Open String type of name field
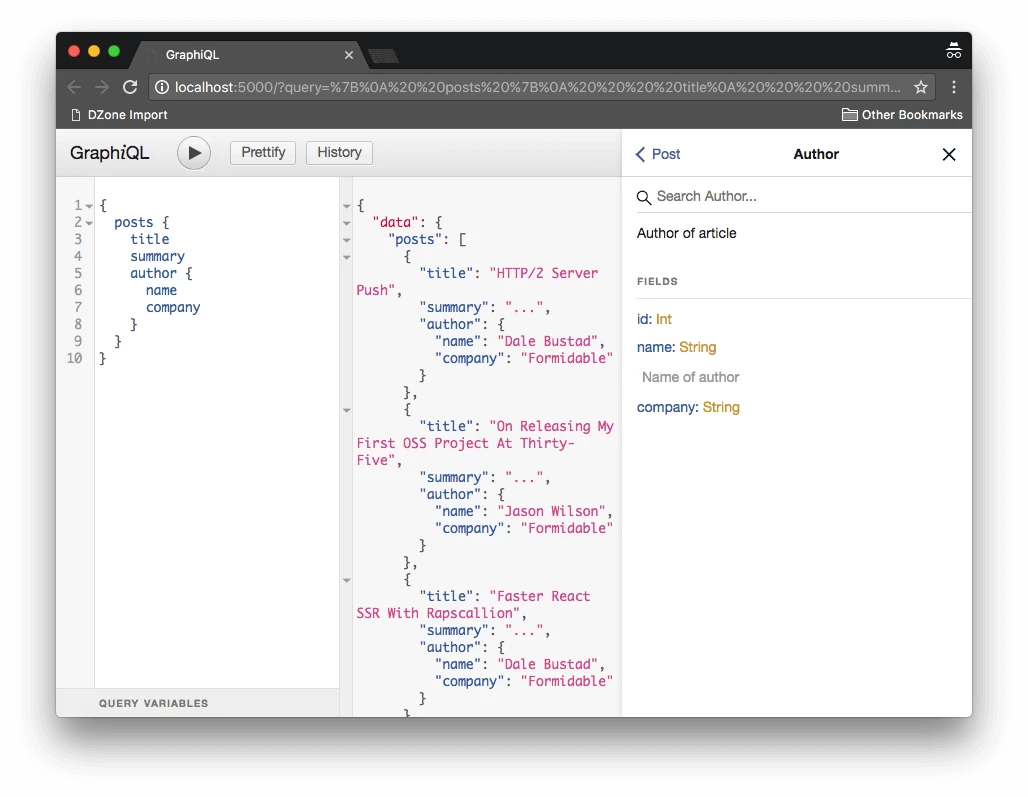 coord(698,347)
